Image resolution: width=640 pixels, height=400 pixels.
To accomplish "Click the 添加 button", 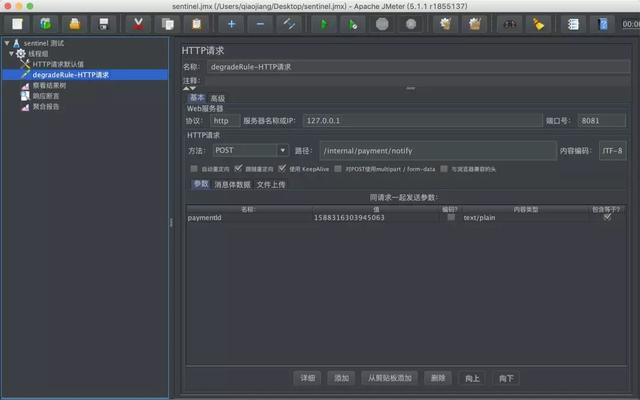I will point(341,378).
